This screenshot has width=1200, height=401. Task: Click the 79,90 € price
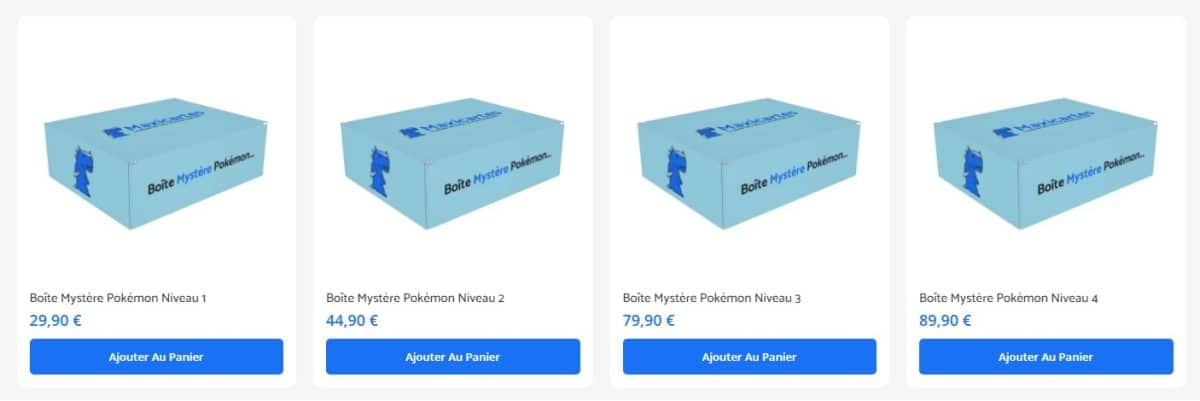tap(649, 320)
